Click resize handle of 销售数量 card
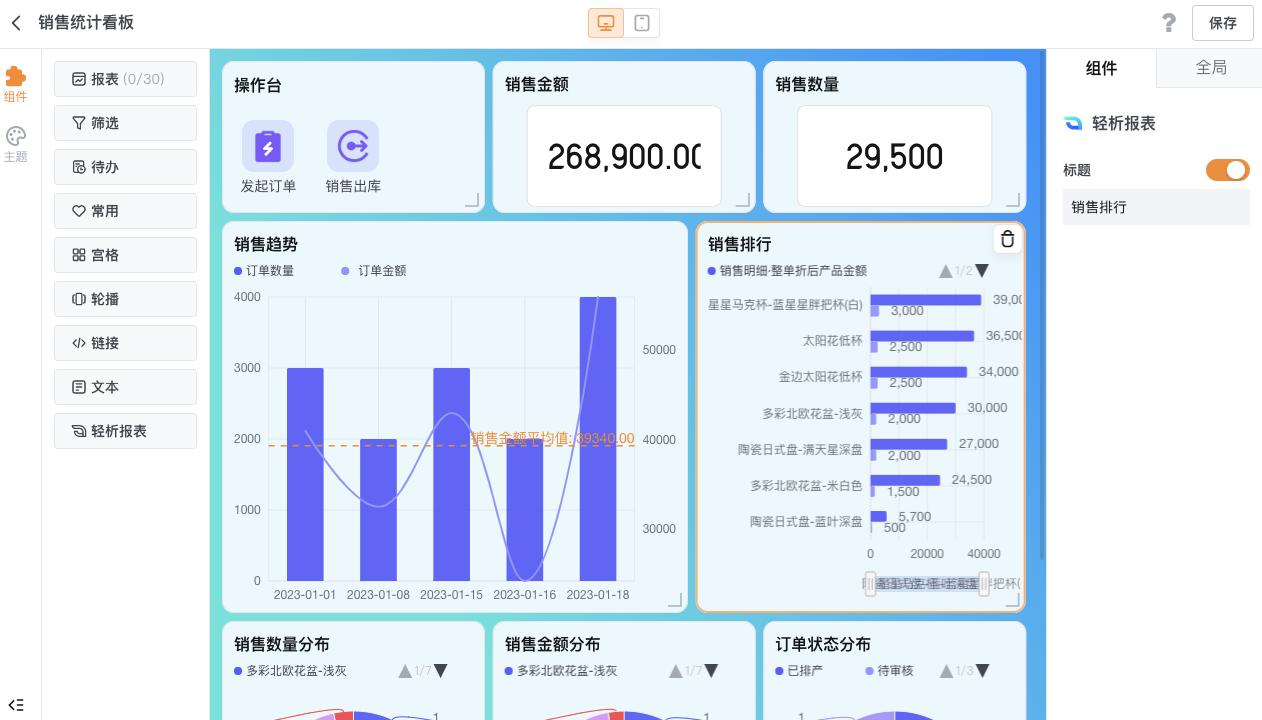Screen dimensions: 1262x720 [1013, 200]
